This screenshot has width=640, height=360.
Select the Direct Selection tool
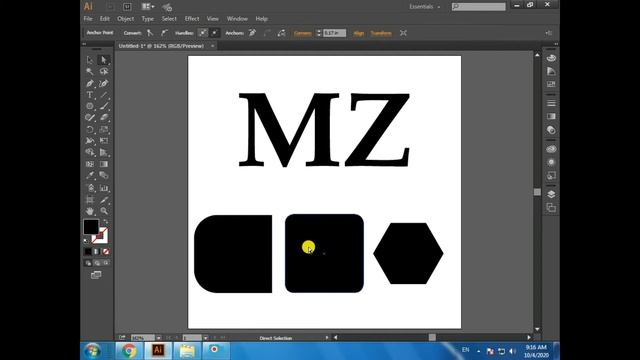[x=104, y=60]
